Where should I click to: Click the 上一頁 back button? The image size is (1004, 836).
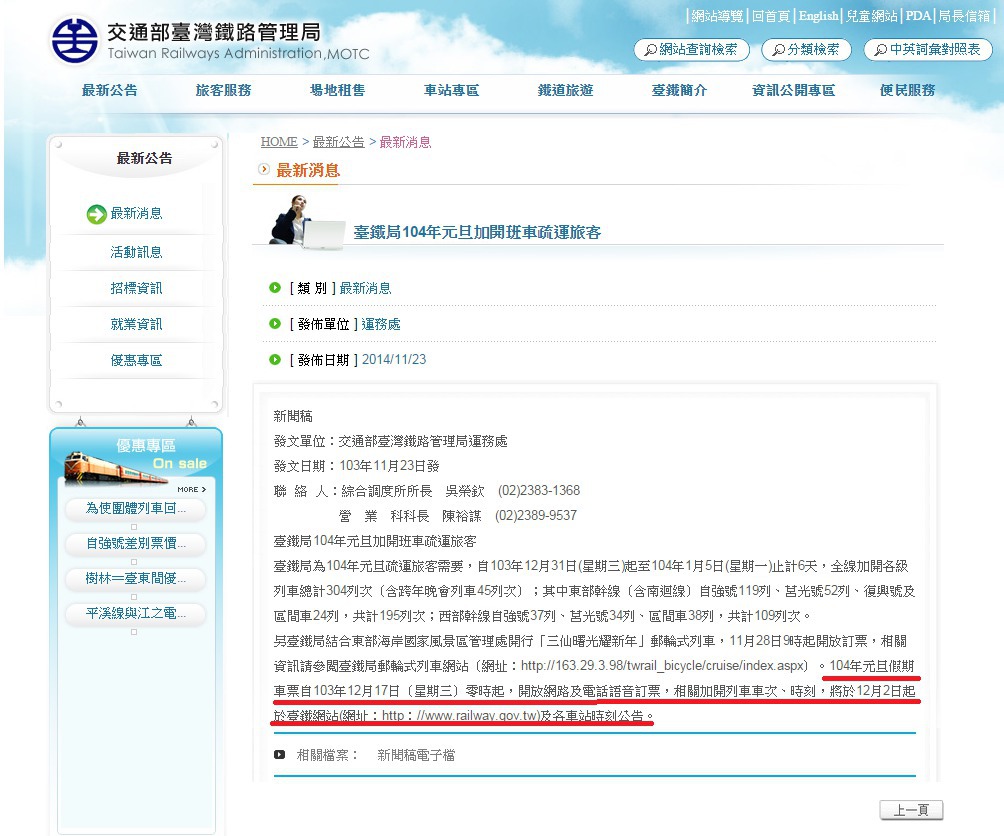[911, 810]
